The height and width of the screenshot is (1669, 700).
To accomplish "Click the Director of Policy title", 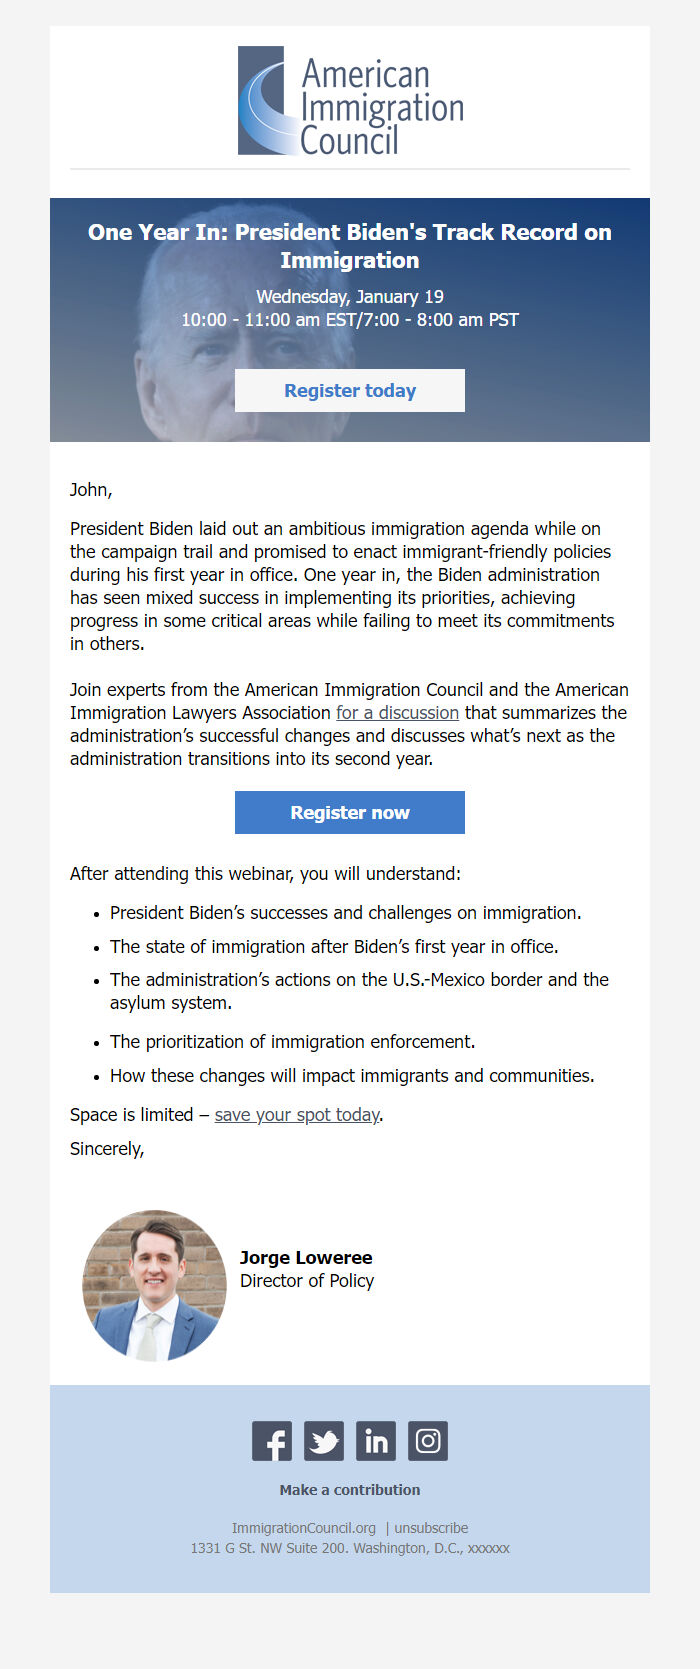I will pyautogui.click(x=307, y=1281).
